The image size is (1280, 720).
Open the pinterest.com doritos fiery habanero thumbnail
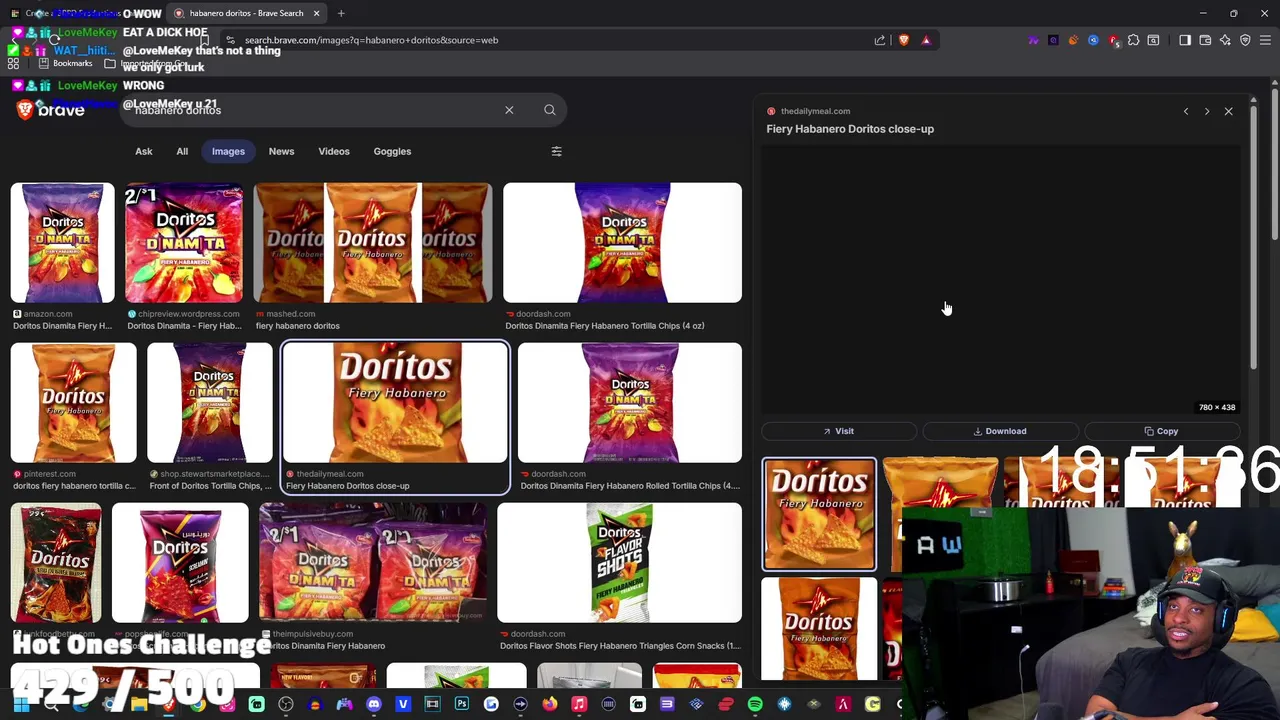pyautogui.click(x=73, y=403)
